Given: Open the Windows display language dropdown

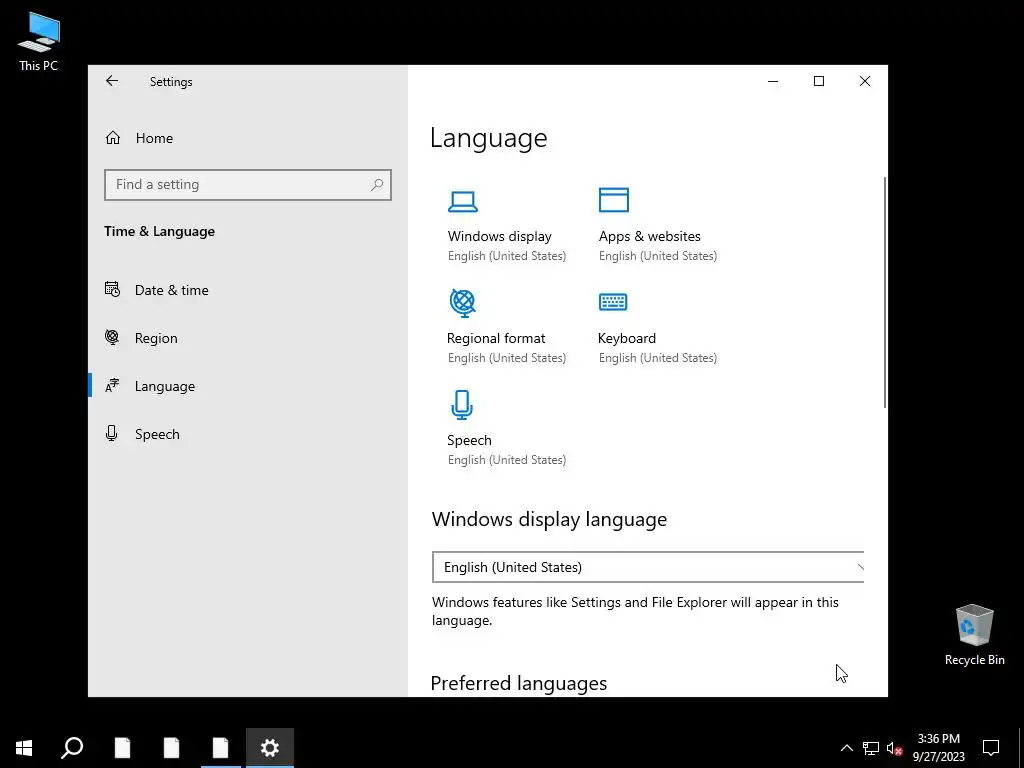Looking at the screenshot, I should pyautogui.click(x=648, y=567).
